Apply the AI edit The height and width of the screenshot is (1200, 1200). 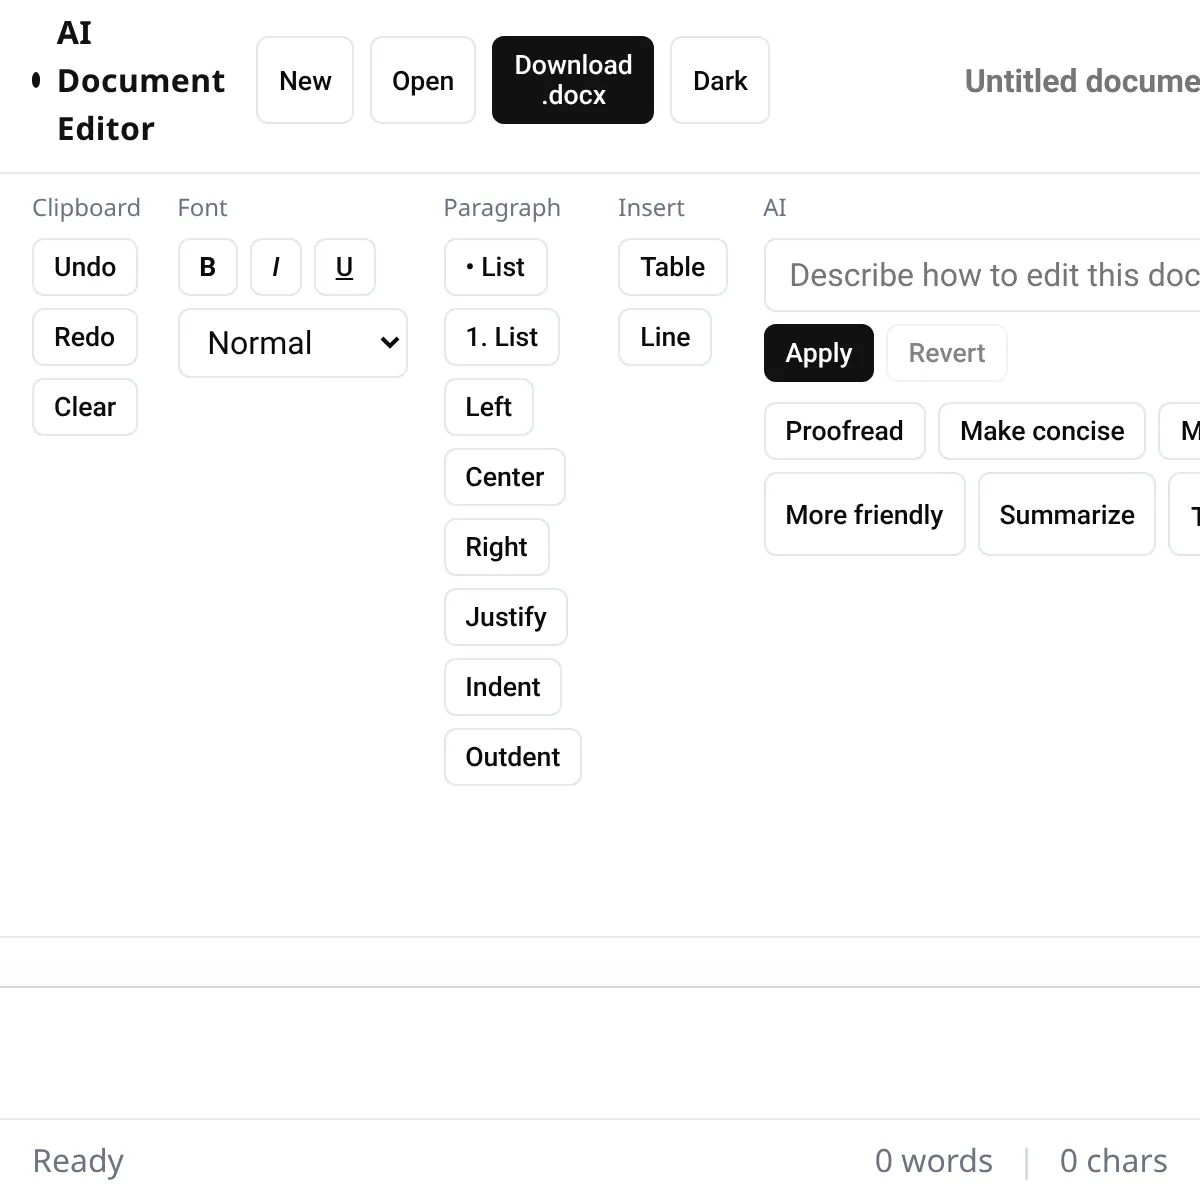(x=819, y=353)
